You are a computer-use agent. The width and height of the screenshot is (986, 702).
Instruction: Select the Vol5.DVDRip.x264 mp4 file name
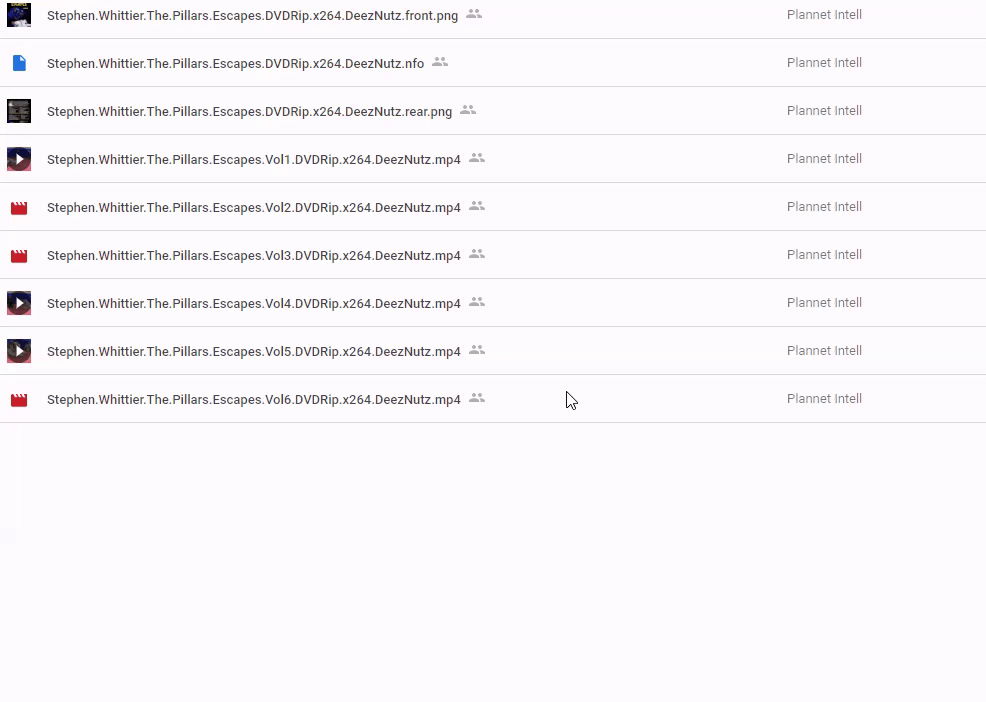[253, 351]
